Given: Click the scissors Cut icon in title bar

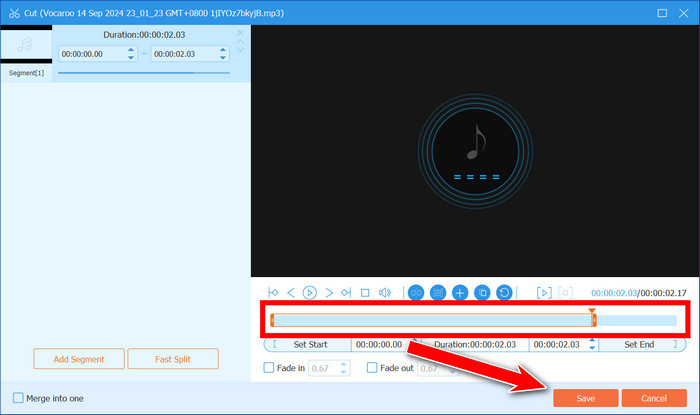Looking at the screenshot, I should coord(14,13).
